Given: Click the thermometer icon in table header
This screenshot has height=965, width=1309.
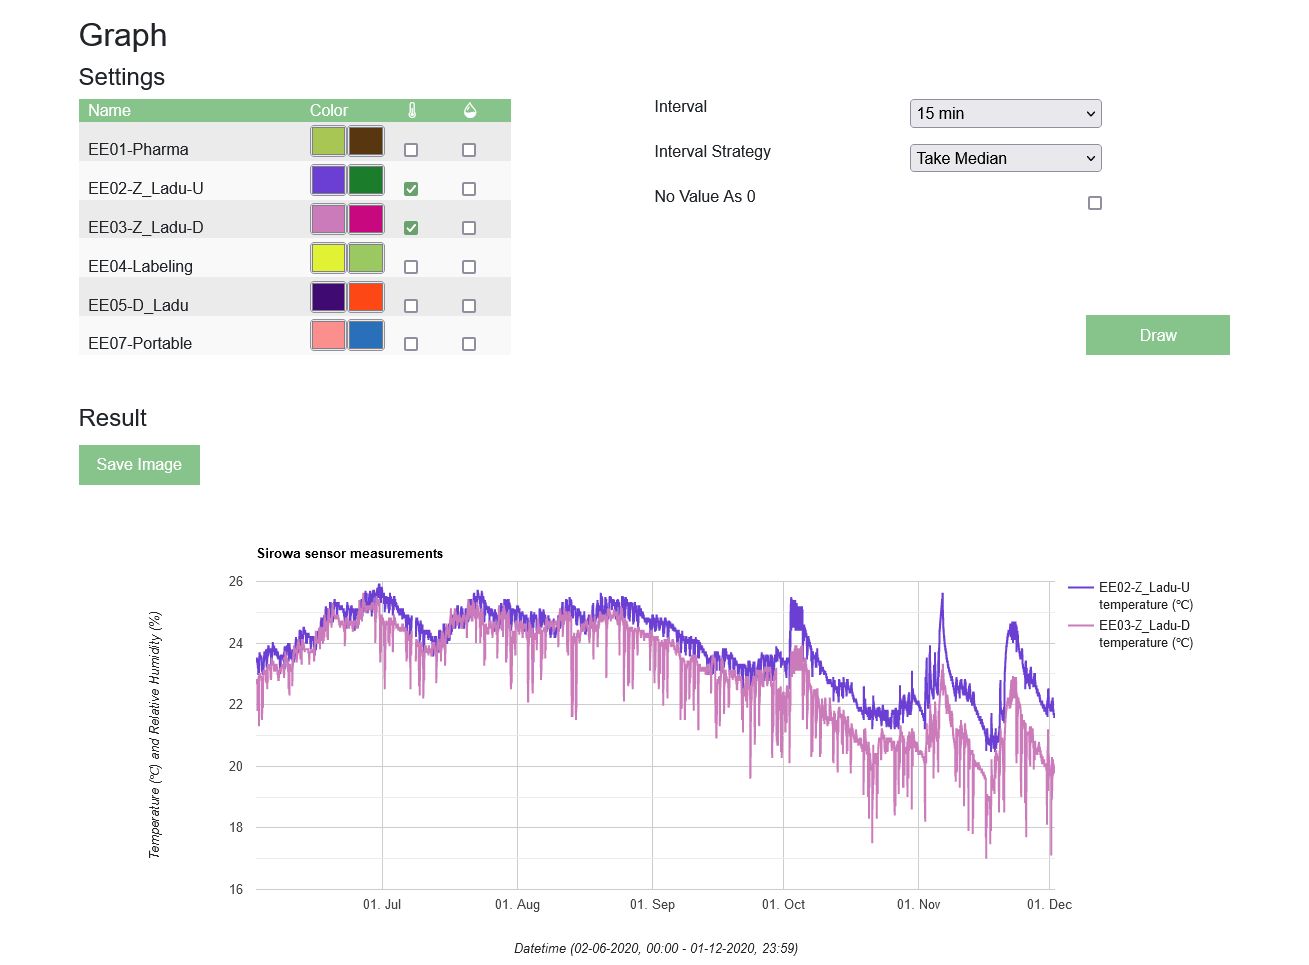Looking at the screenshot, I should click(x=412, y=111).
